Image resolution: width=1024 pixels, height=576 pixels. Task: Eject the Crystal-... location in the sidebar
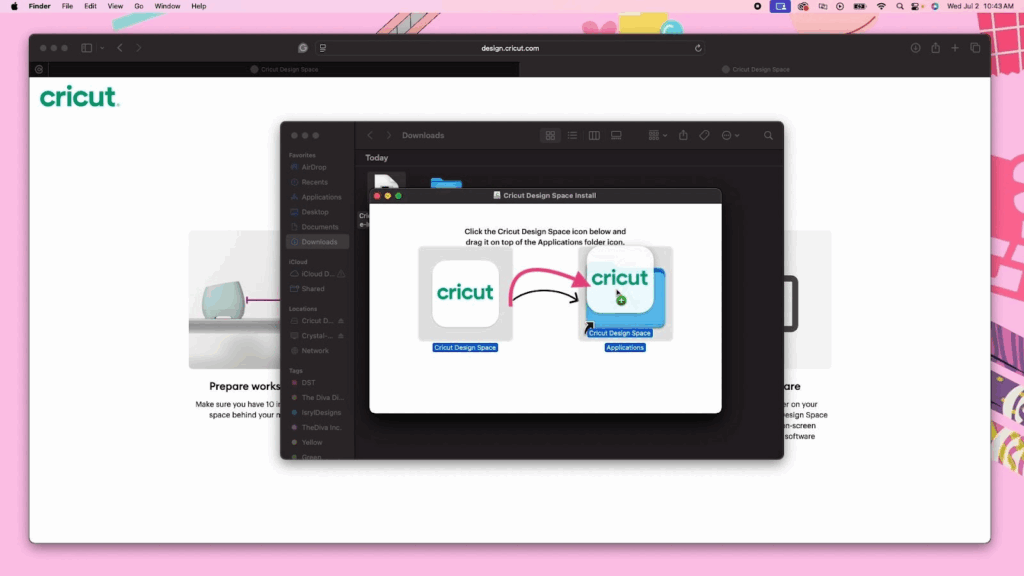(x=341, y=336)
